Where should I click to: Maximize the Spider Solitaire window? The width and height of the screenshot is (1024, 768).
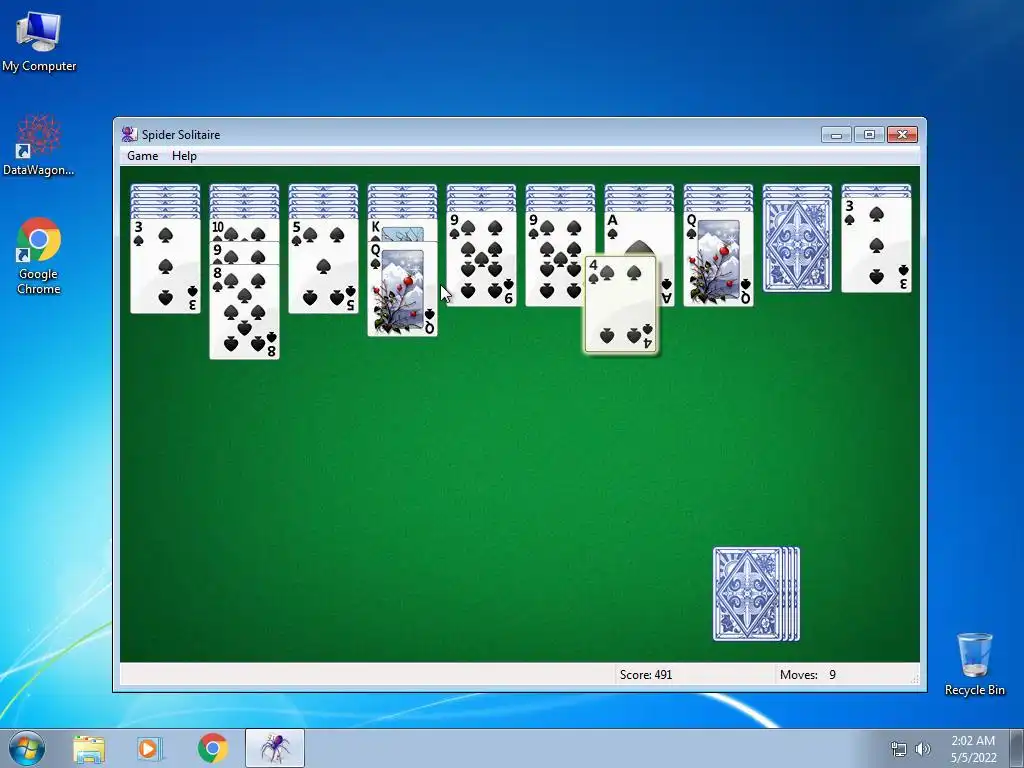point(869,135)
